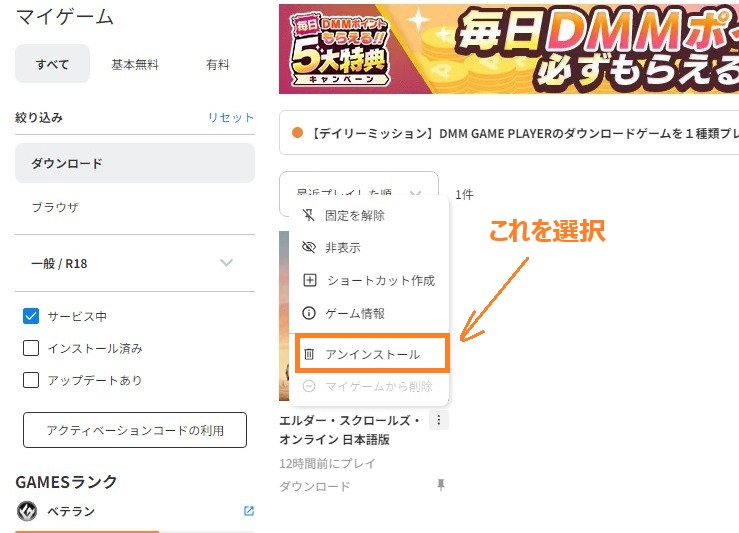Open エルダー・スクロールズ・オンライン game title

tap(349, 430)
